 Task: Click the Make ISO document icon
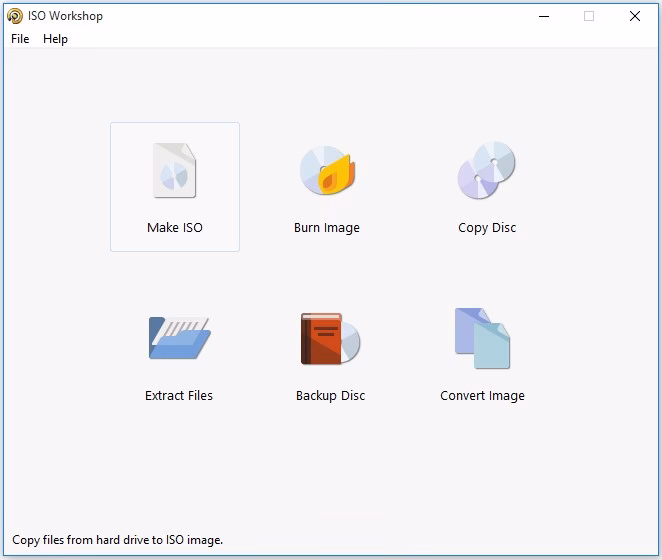tap(174, 171)
